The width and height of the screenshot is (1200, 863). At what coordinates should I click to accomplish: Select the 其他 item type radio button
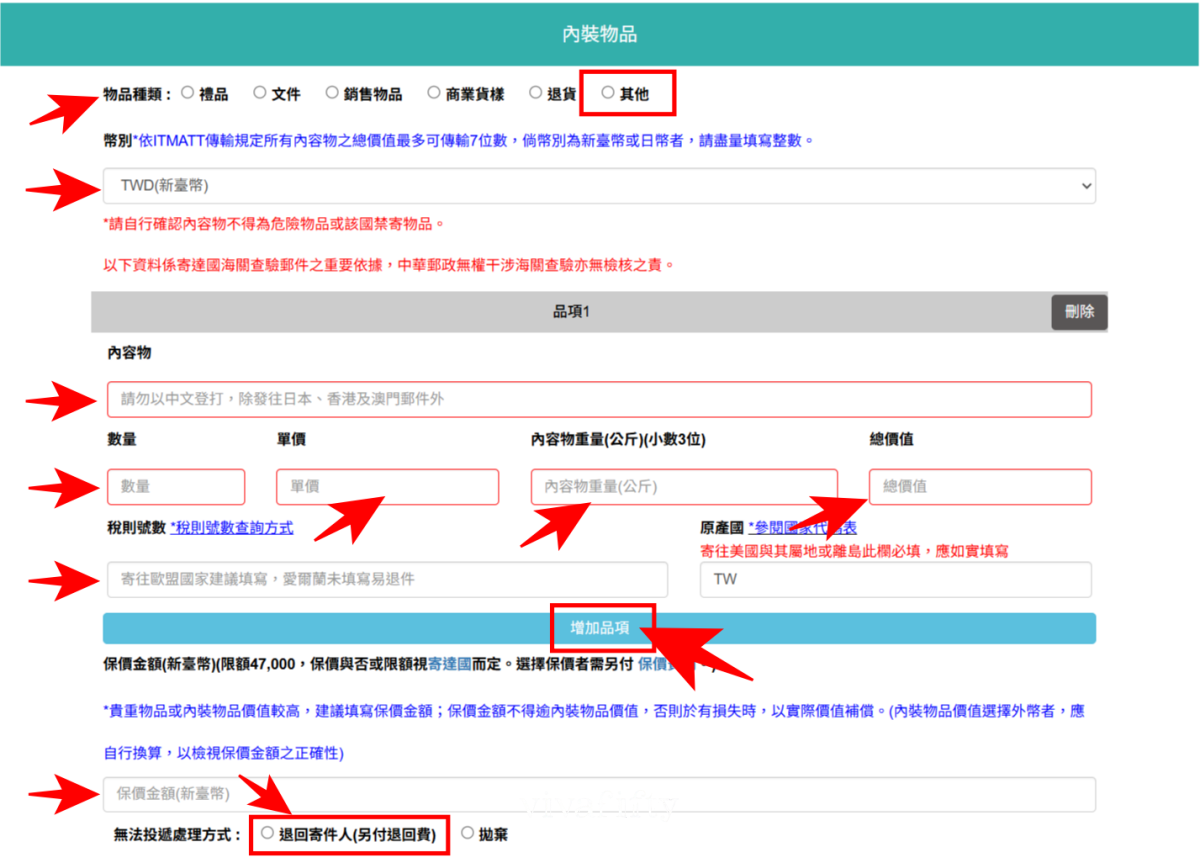(607, 93)
